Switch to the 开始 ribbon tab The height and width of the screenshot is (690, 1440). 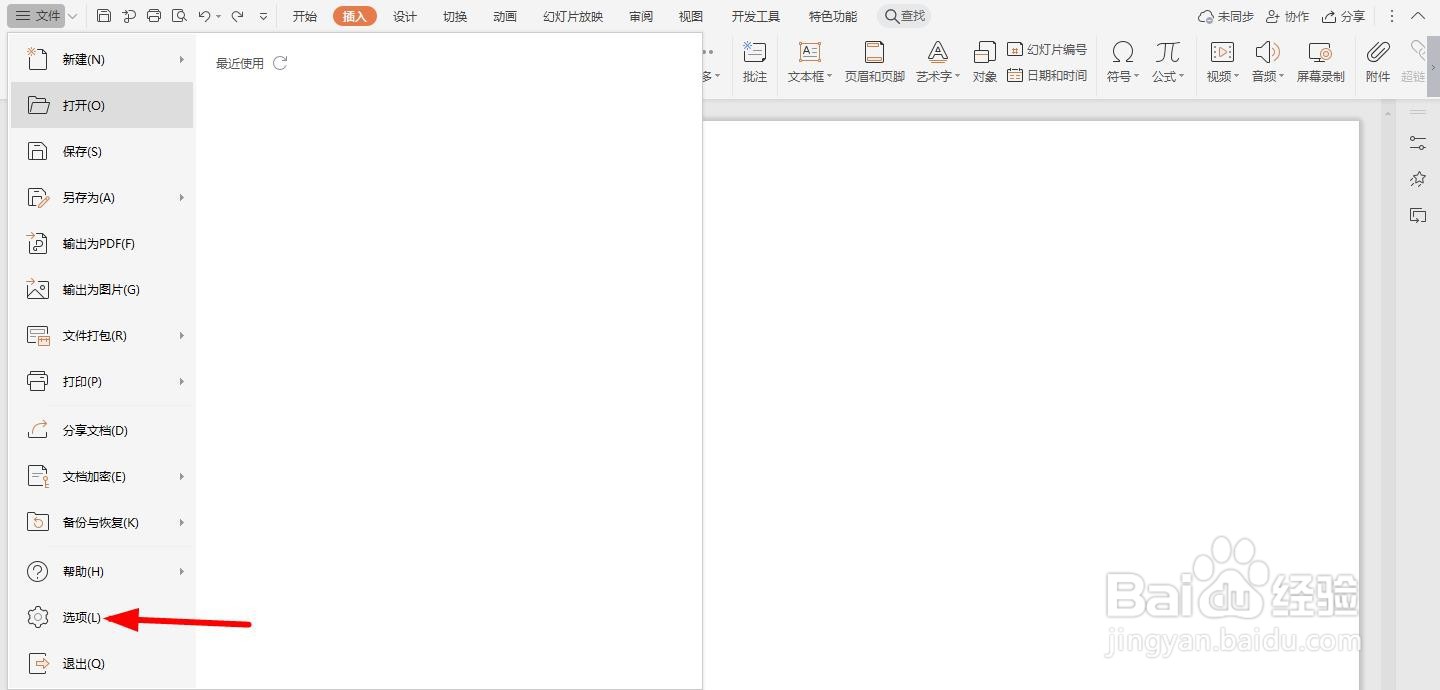(x=305, y=16)
